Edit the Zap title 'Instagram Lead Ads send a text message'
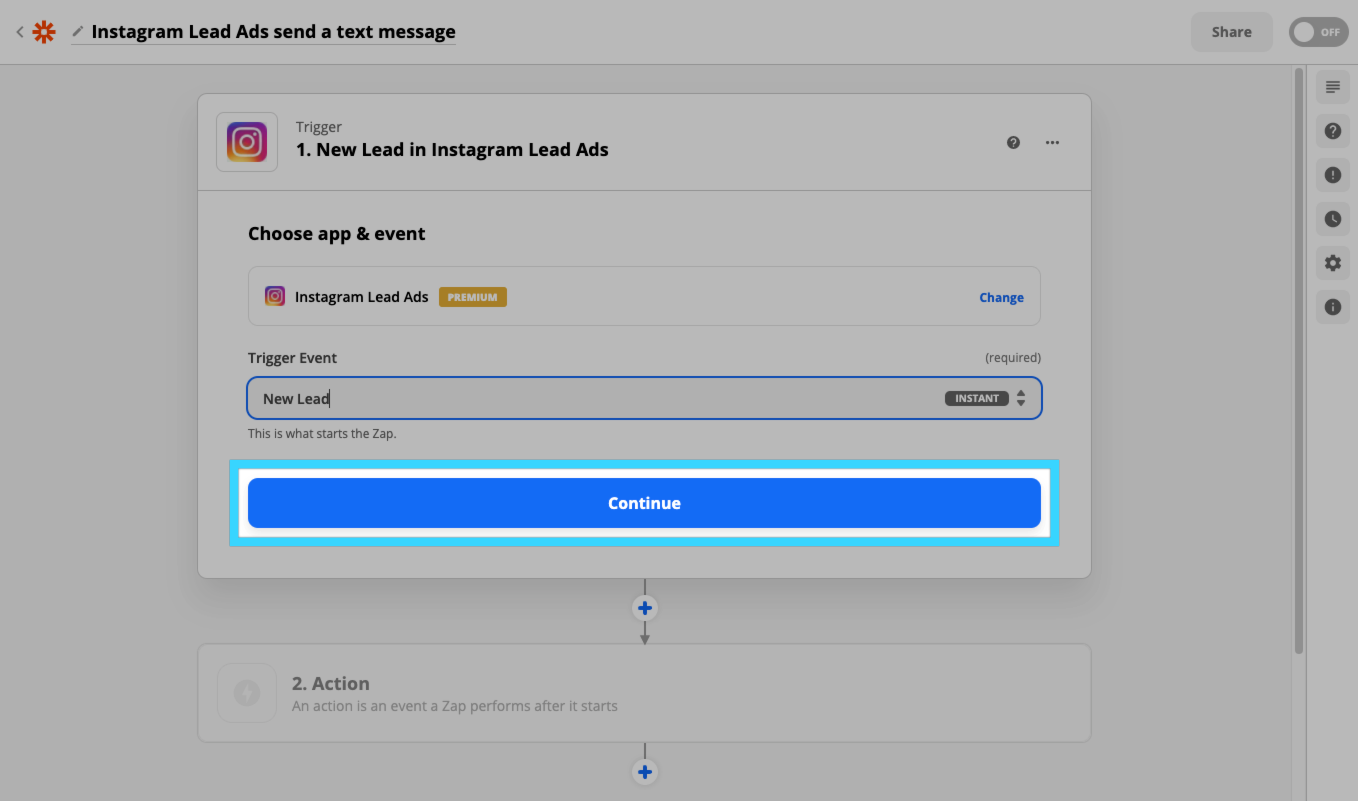This screenshot has width=1358, height=801. (273, 32)
